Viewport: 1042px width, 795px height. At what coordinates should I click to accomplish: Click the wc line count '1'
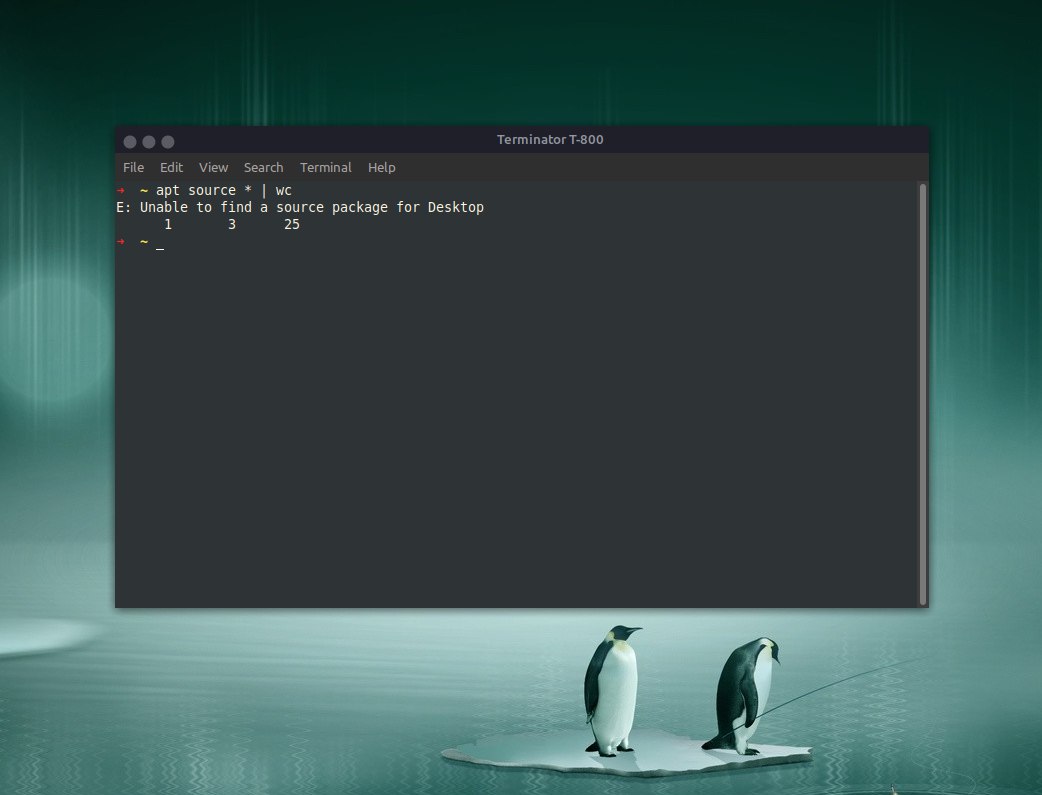click(x=168, y=225)
